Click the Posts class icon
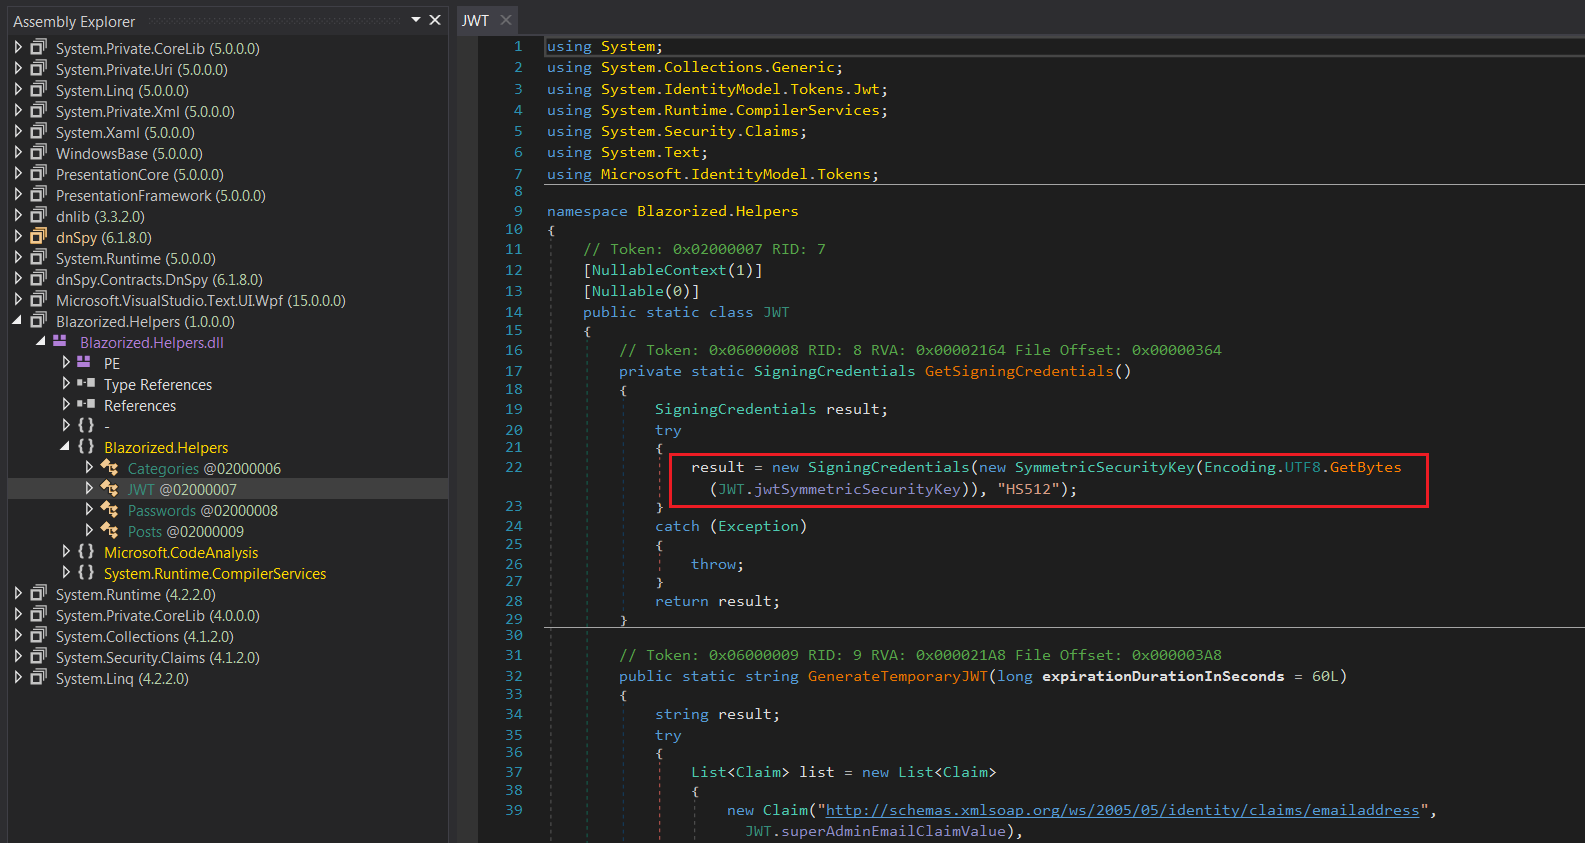This screenshot has height=843, width=1585. [110, 531]
